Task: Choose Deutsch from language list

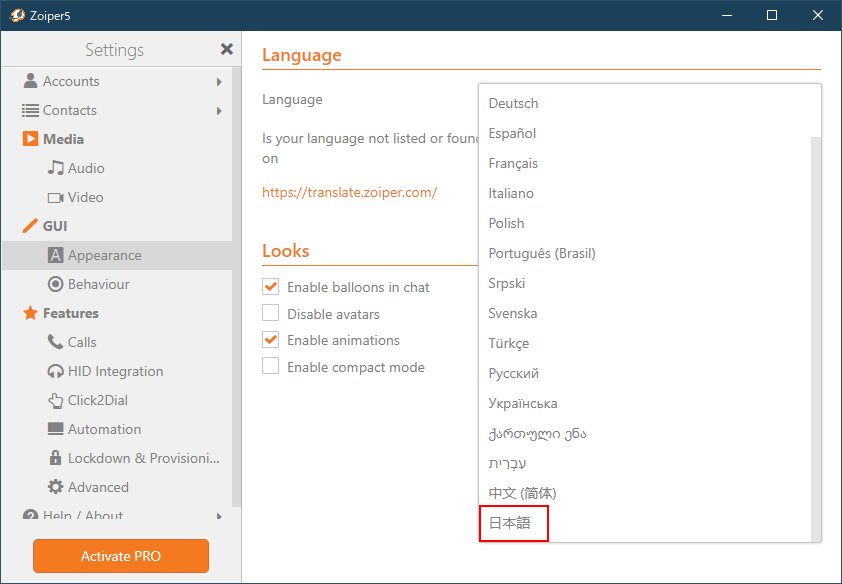Action: pyautogui.click(x=644, y=103)
